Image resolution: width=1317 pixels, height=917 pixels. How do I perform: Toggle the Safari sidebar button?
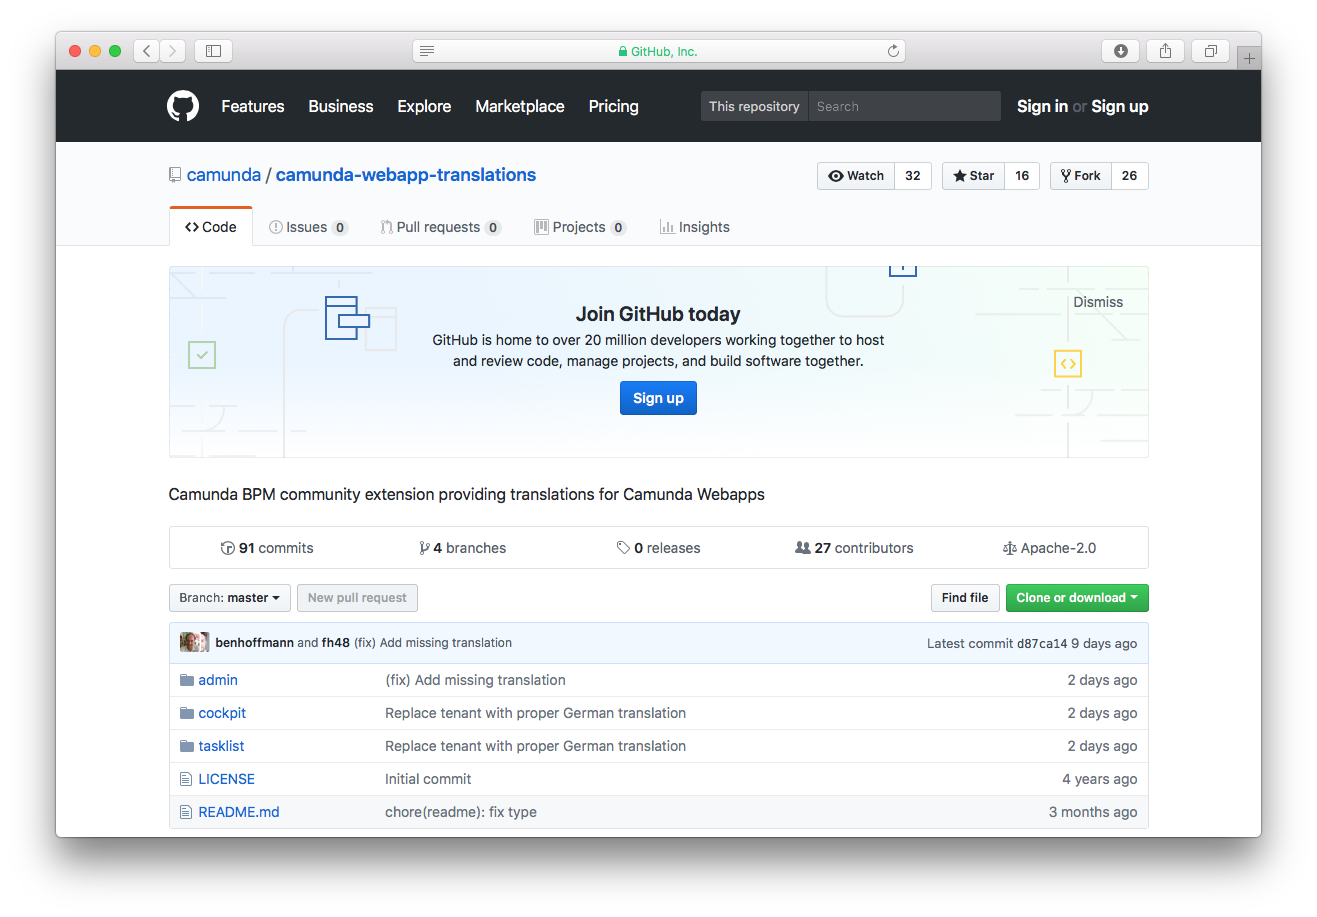[x=213, y=51]
